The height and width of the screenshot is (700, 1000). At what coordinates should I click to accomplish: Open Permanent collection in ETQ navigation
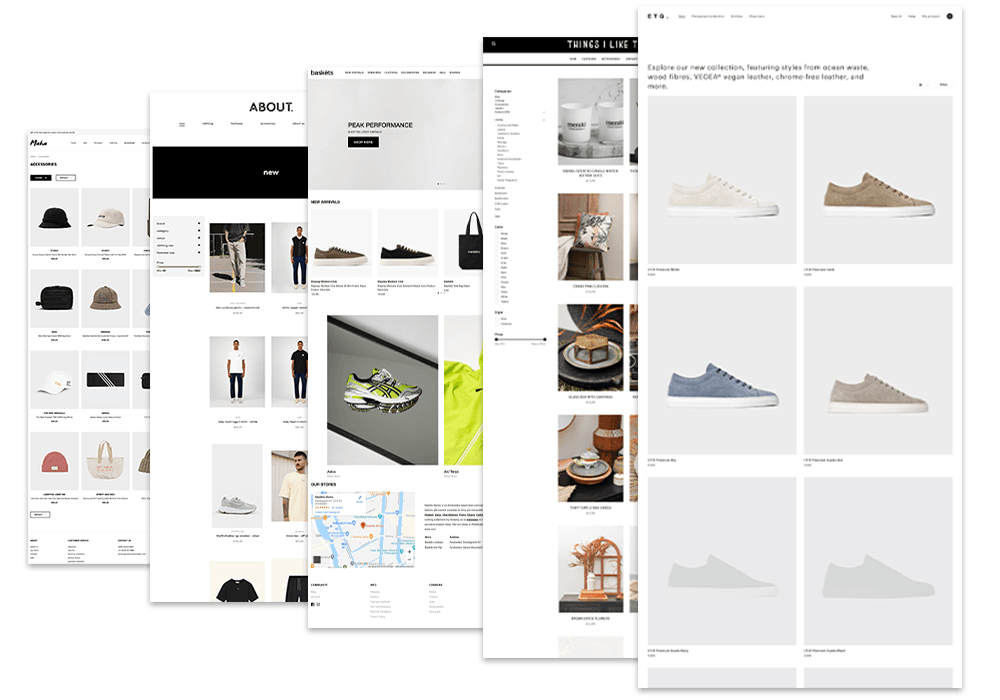coord(708,17)
